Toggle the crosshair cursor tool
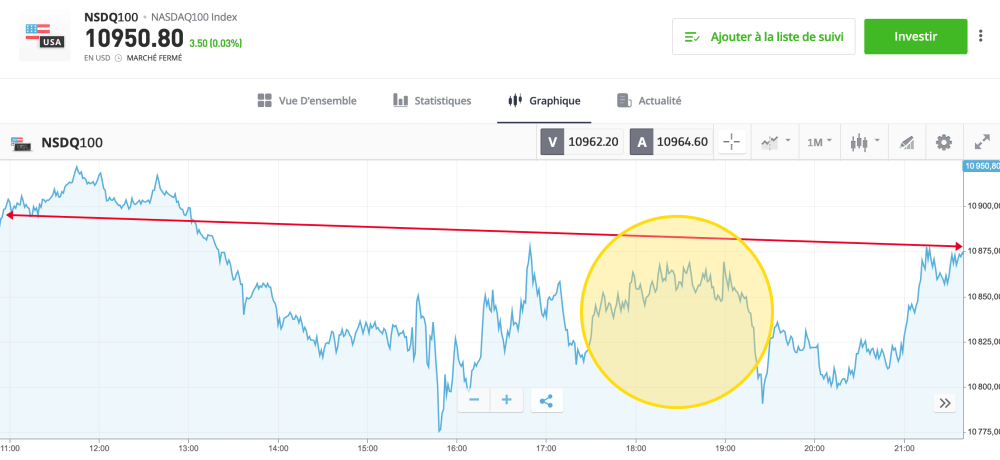 click(732, 142)
